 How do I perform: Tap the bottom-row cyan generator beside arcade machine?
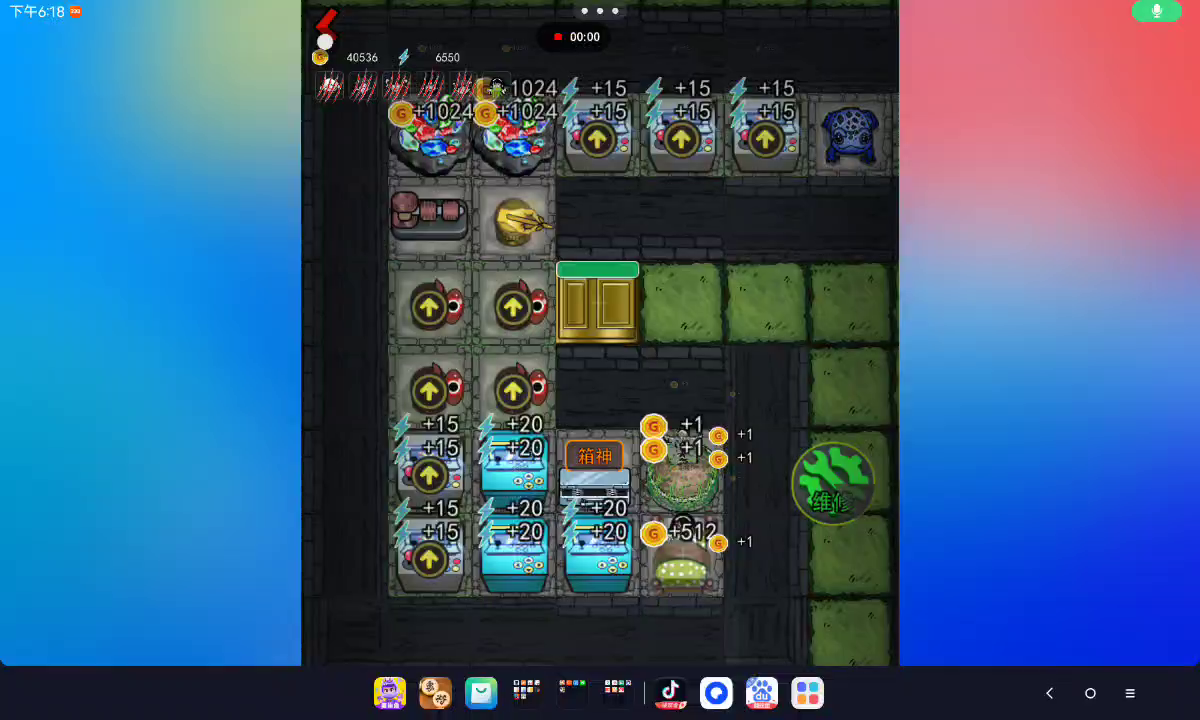click(514, 555)
